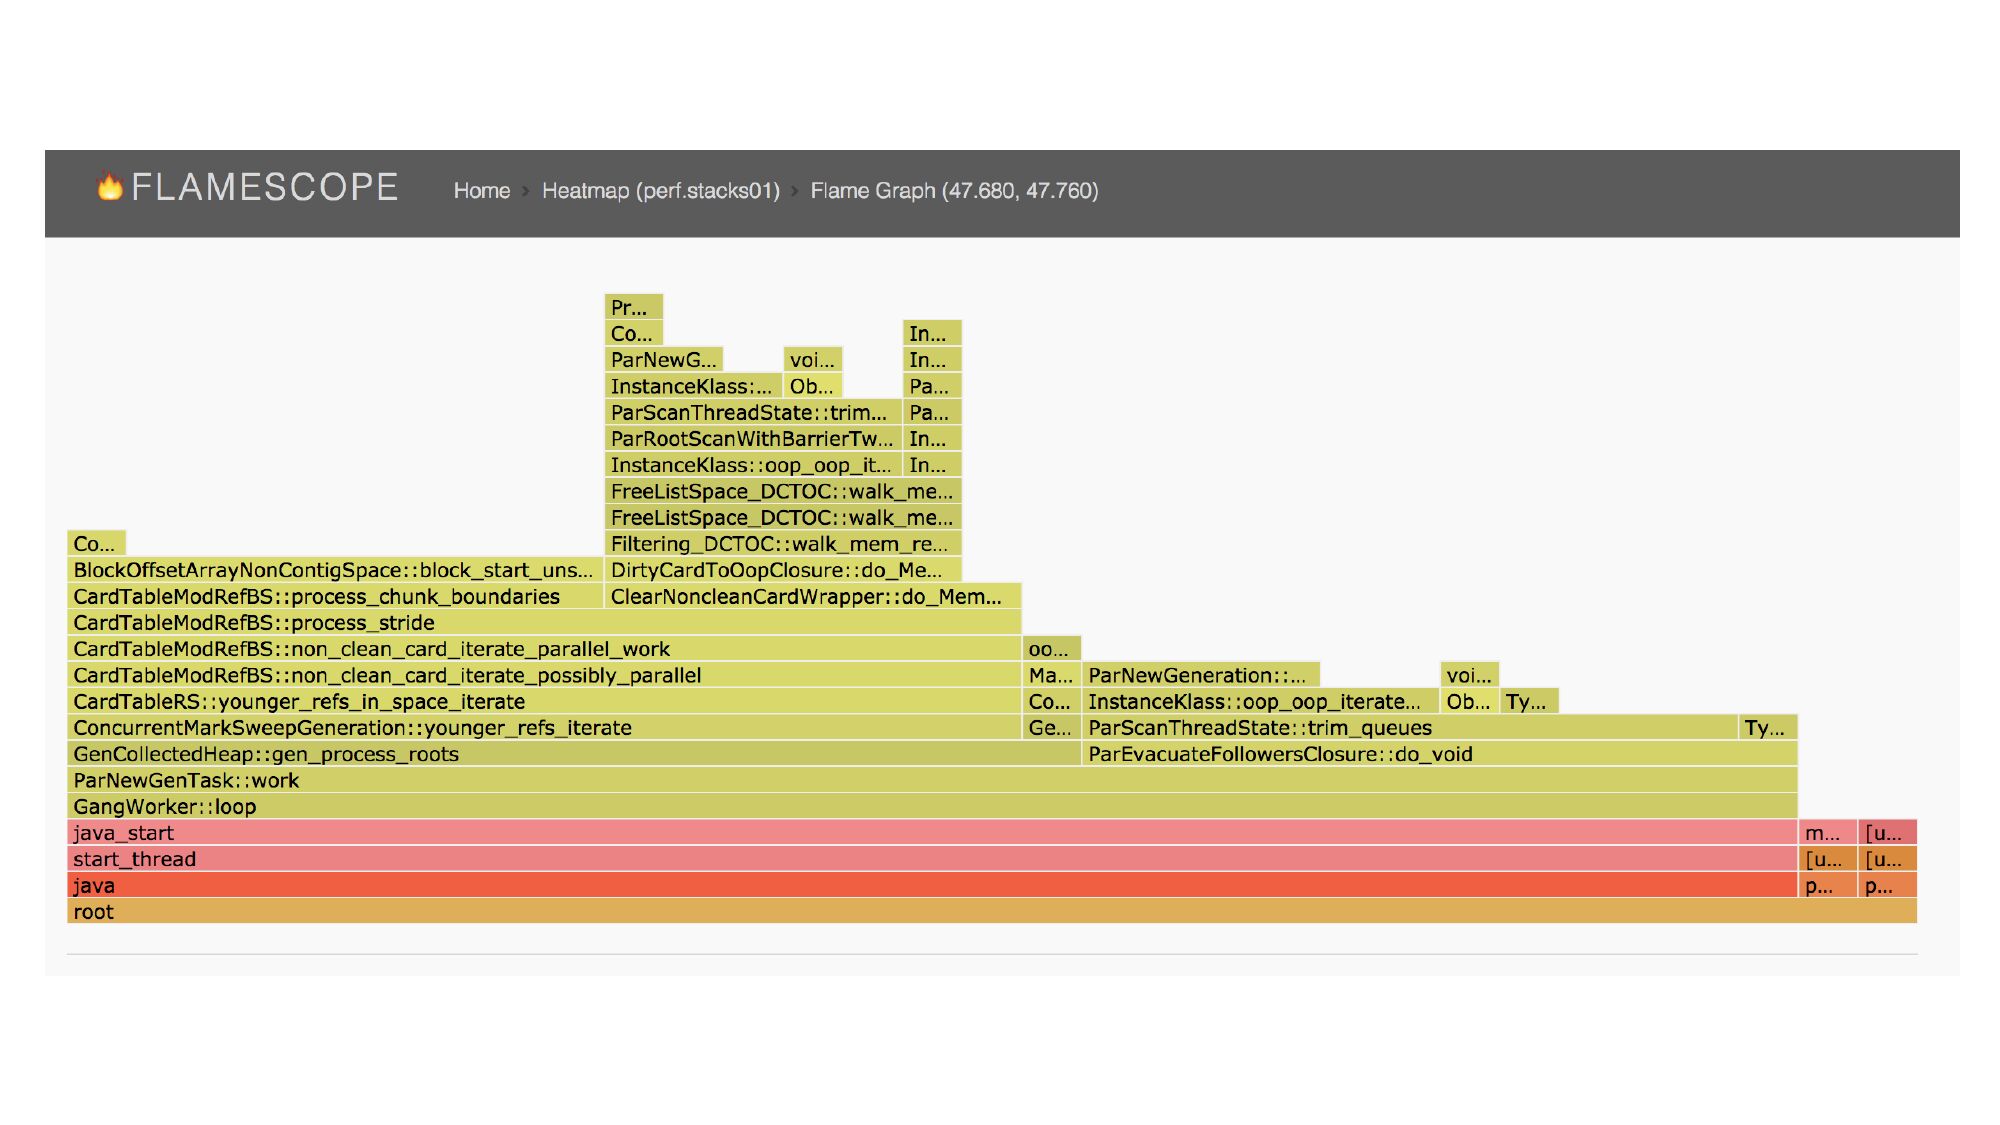
Task: Select the start_thread frame
Action: click(x=930, y=859)
